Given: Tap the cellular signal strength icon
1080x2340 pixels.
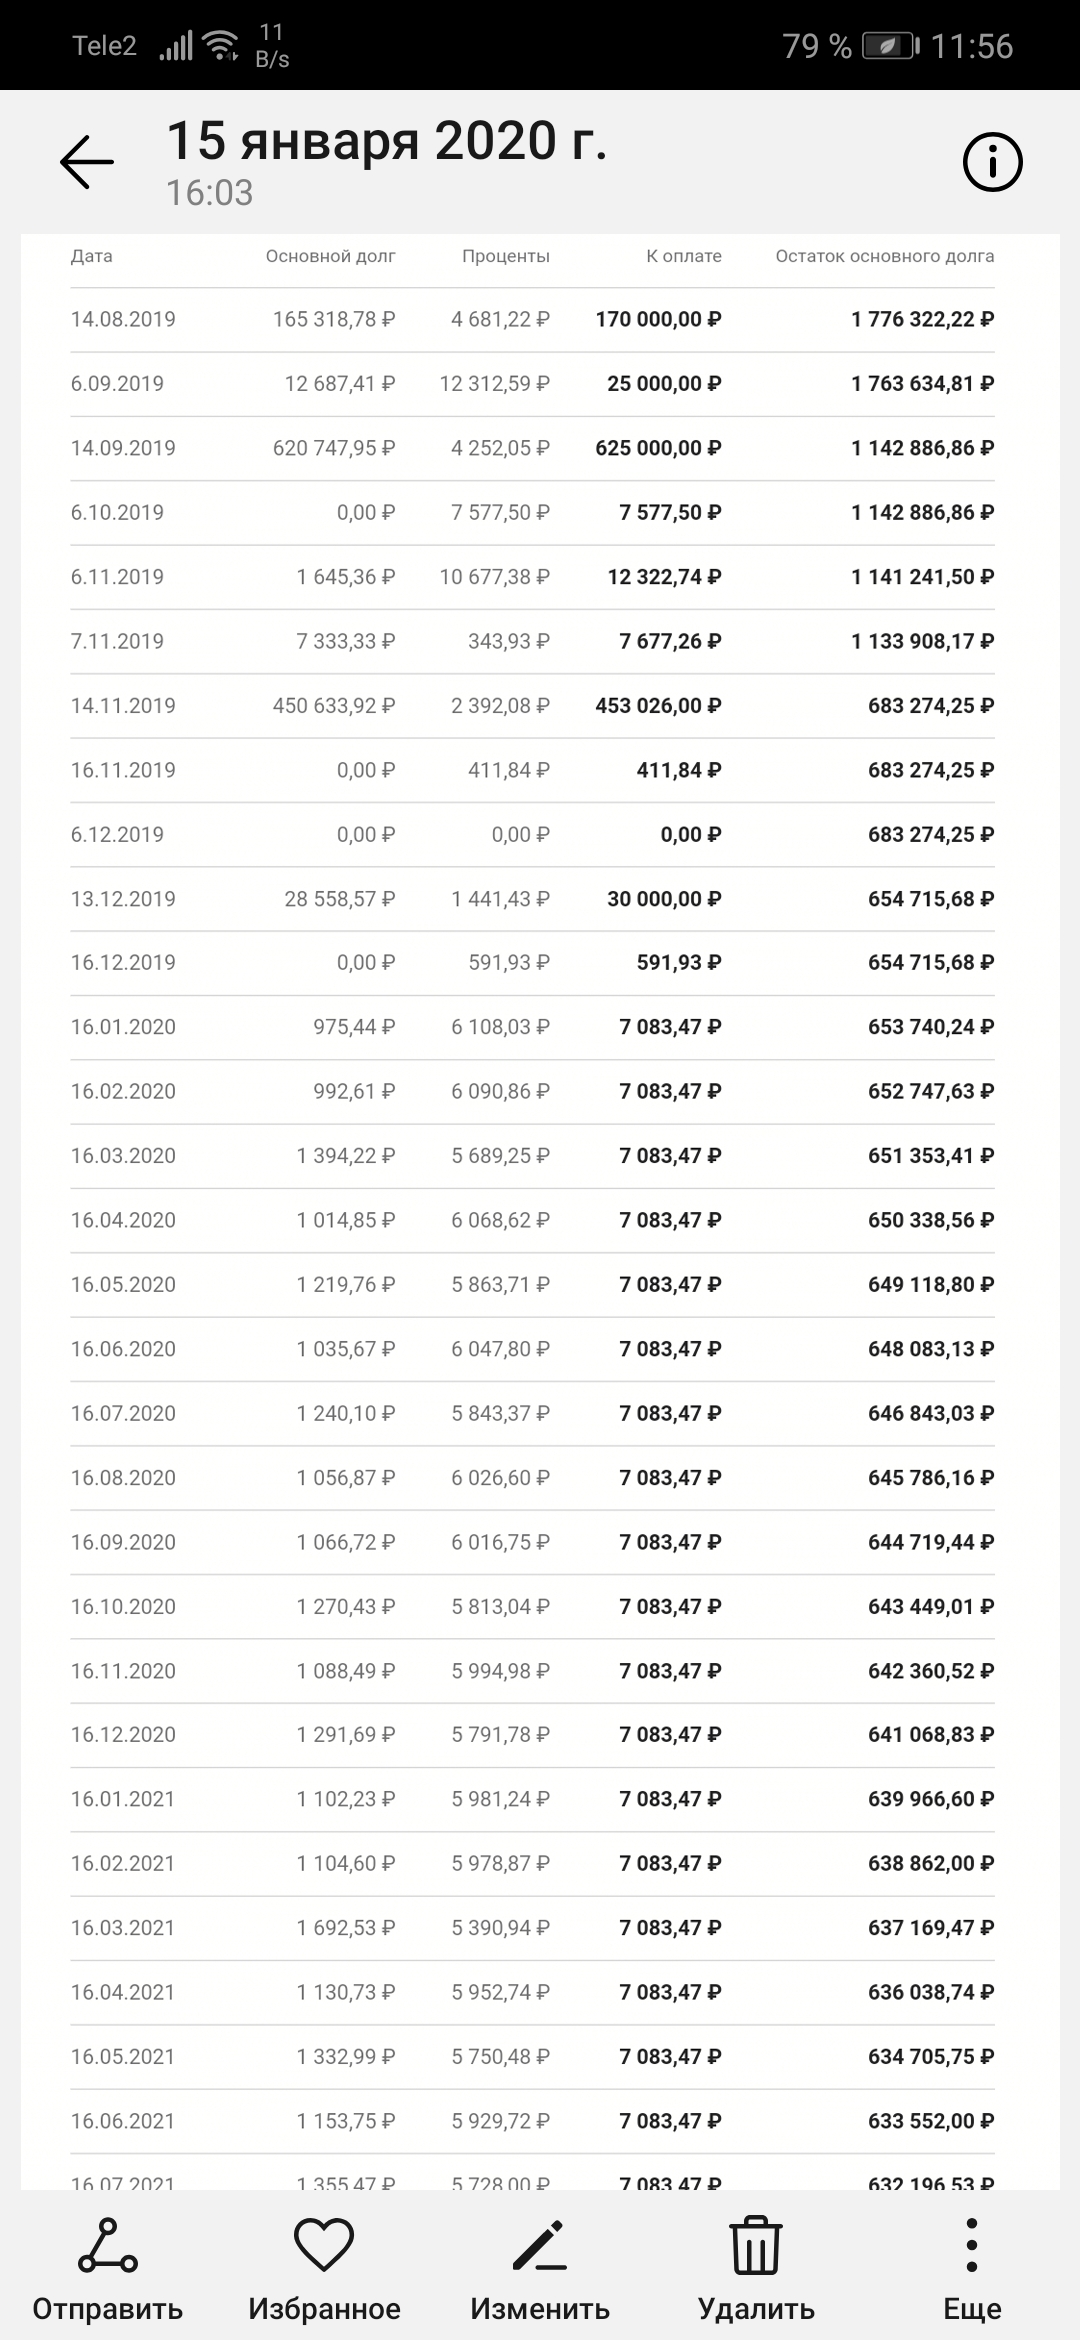Looking at the screenshot, I should pyautogui.click(x=176, y=46).
